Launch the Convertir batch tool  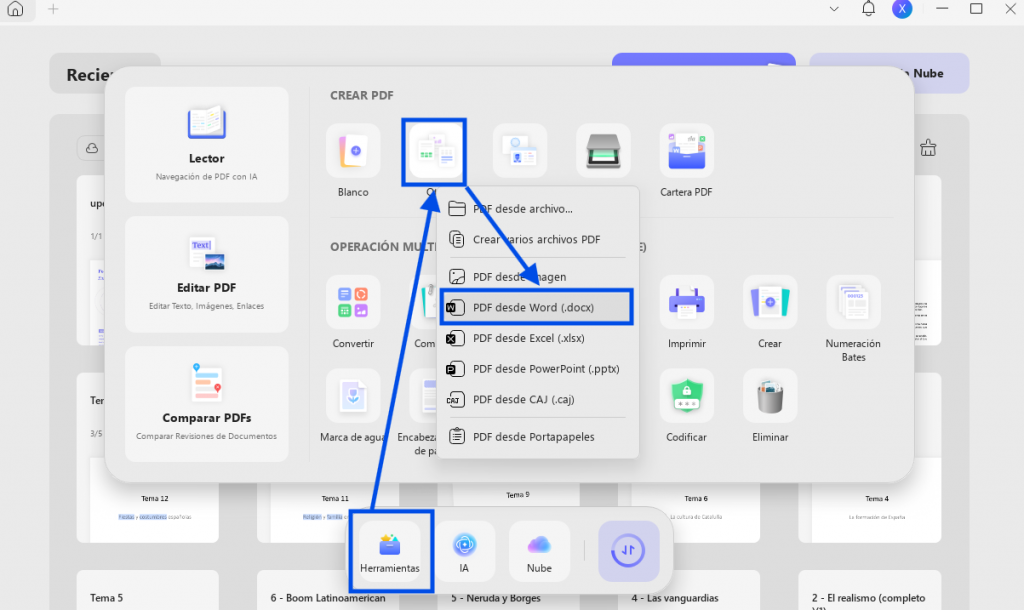(x=353, y=302)
